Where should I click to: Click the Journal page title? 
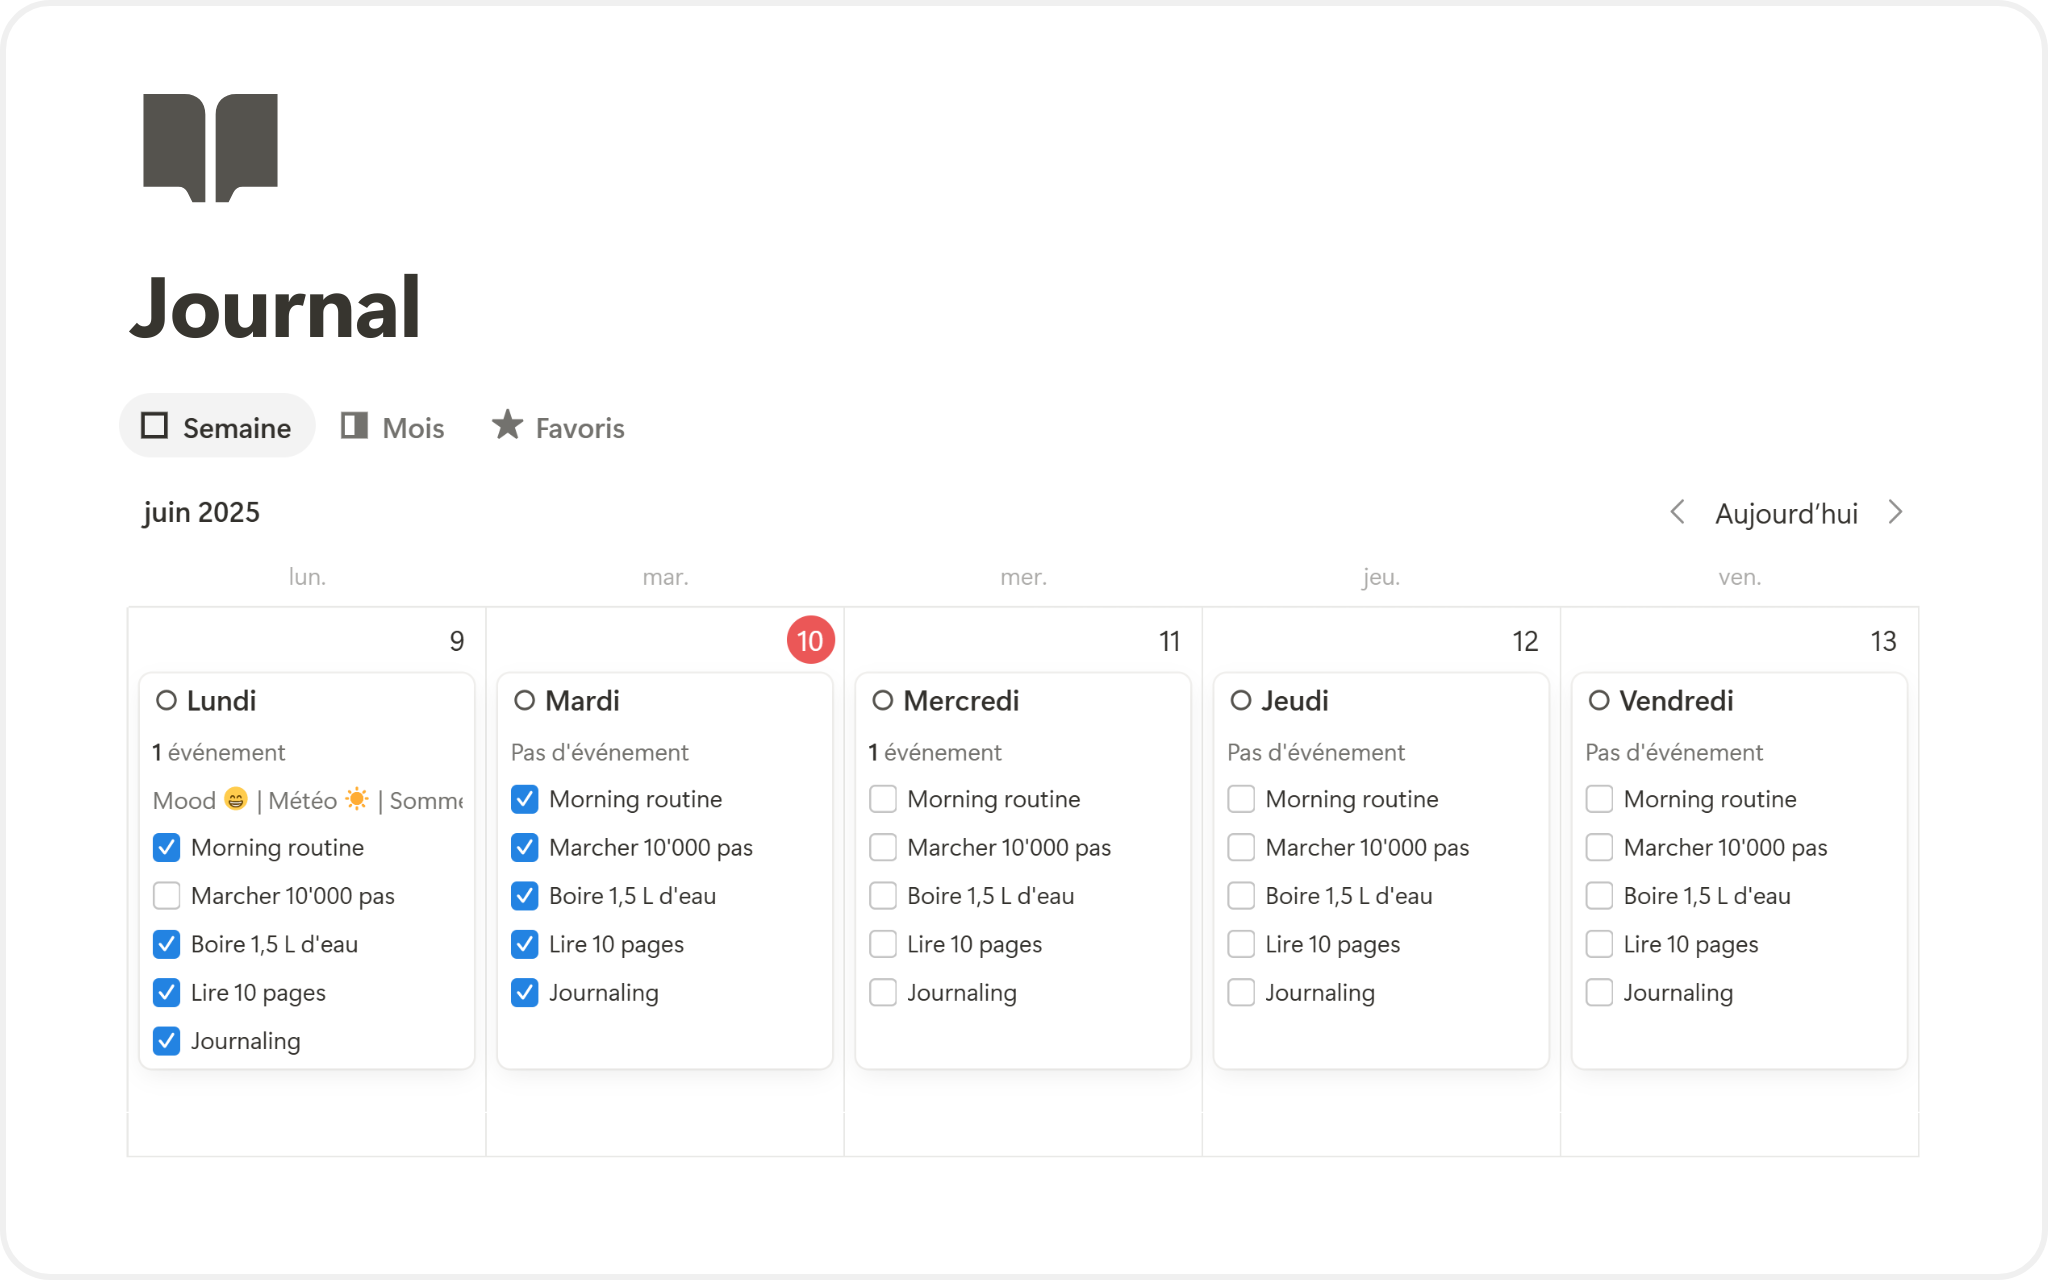tap(276, 308)
